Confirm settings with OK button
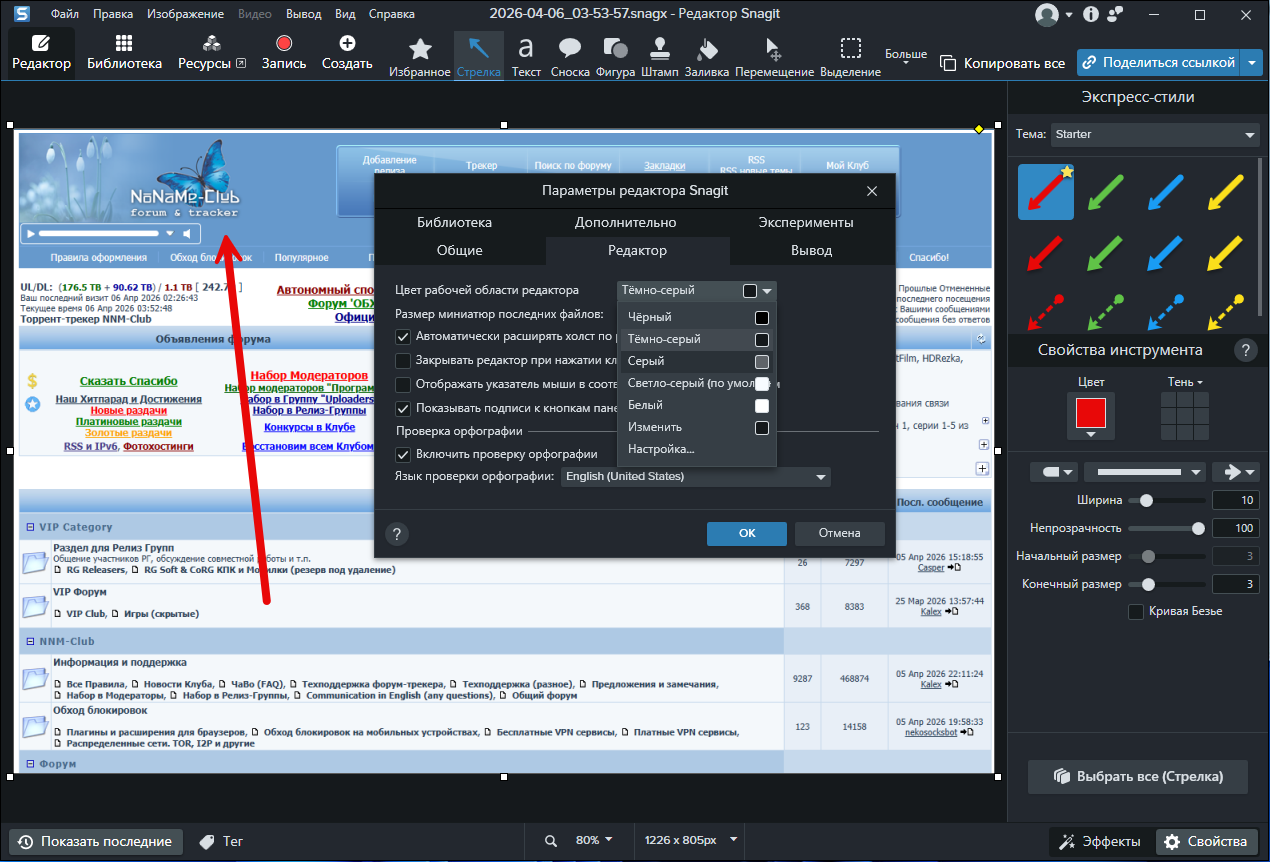 pos(747,533)
